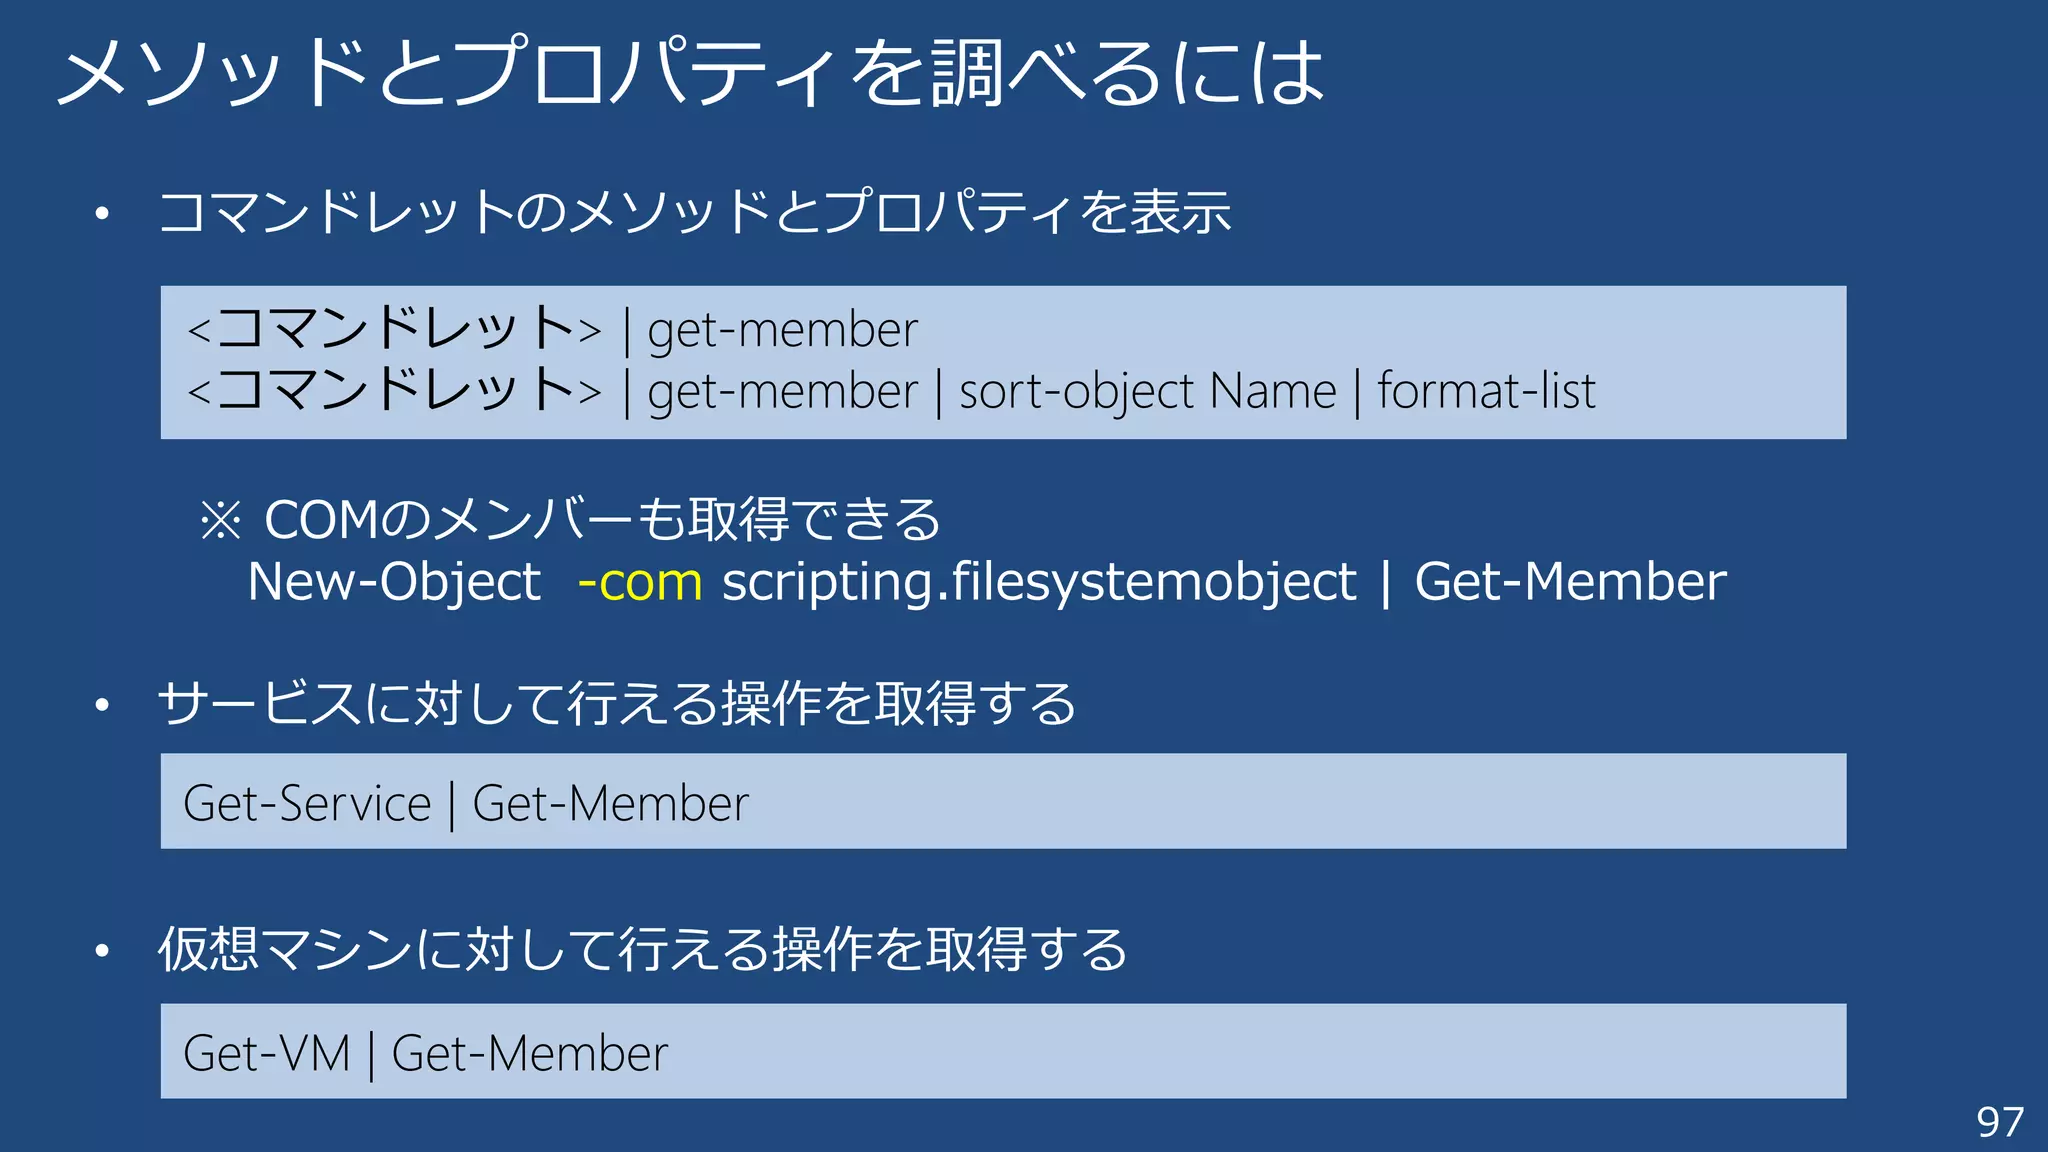Select the first bullet about コマンドレット methods

pos(694,212)
